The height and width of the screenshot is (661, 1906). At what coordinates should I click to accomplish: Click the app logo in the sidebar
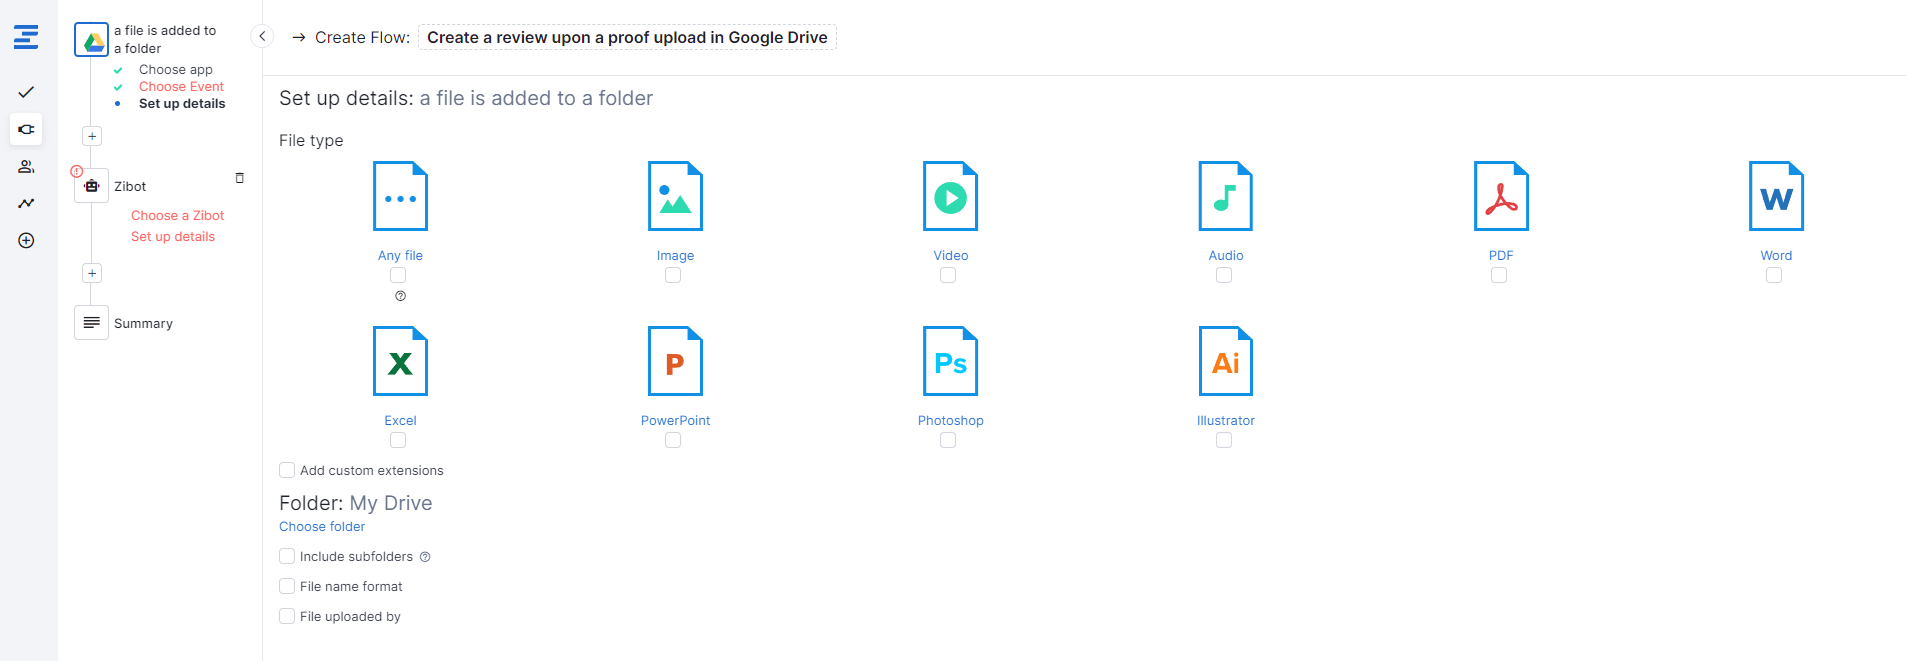coord(26,38)
